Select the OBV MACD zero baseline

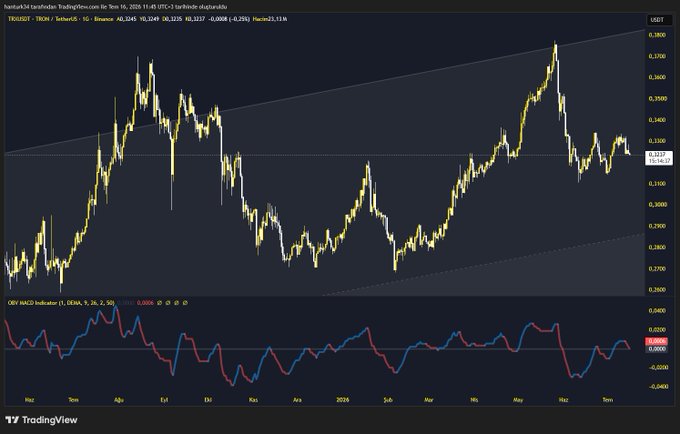point(325,349)
